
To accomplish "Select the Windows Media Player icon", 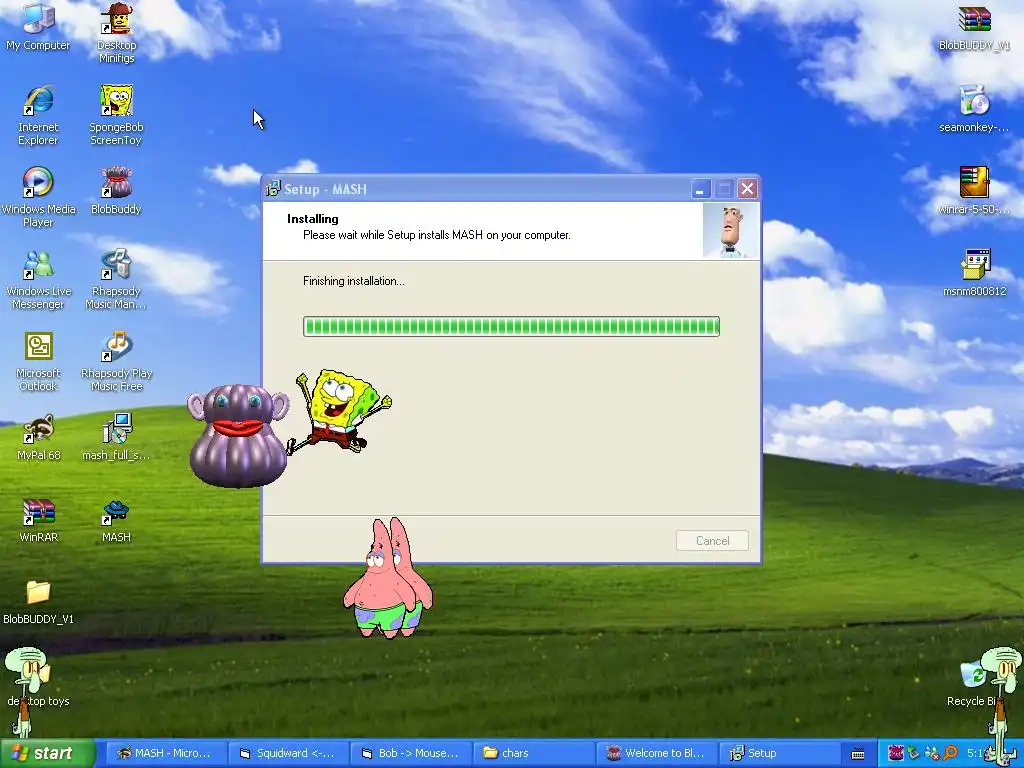I will (38, 197).
